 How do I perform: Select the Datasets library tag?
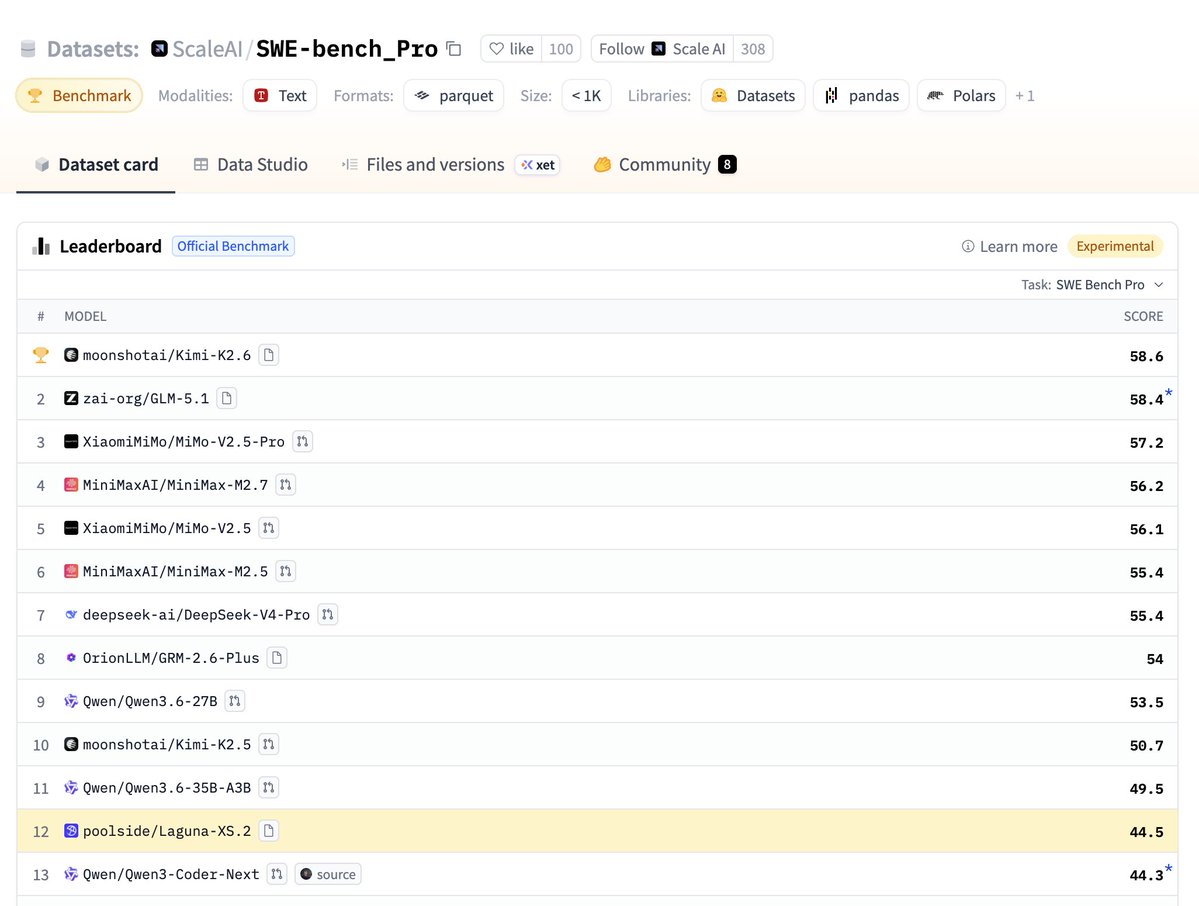(x=753, y=96)
